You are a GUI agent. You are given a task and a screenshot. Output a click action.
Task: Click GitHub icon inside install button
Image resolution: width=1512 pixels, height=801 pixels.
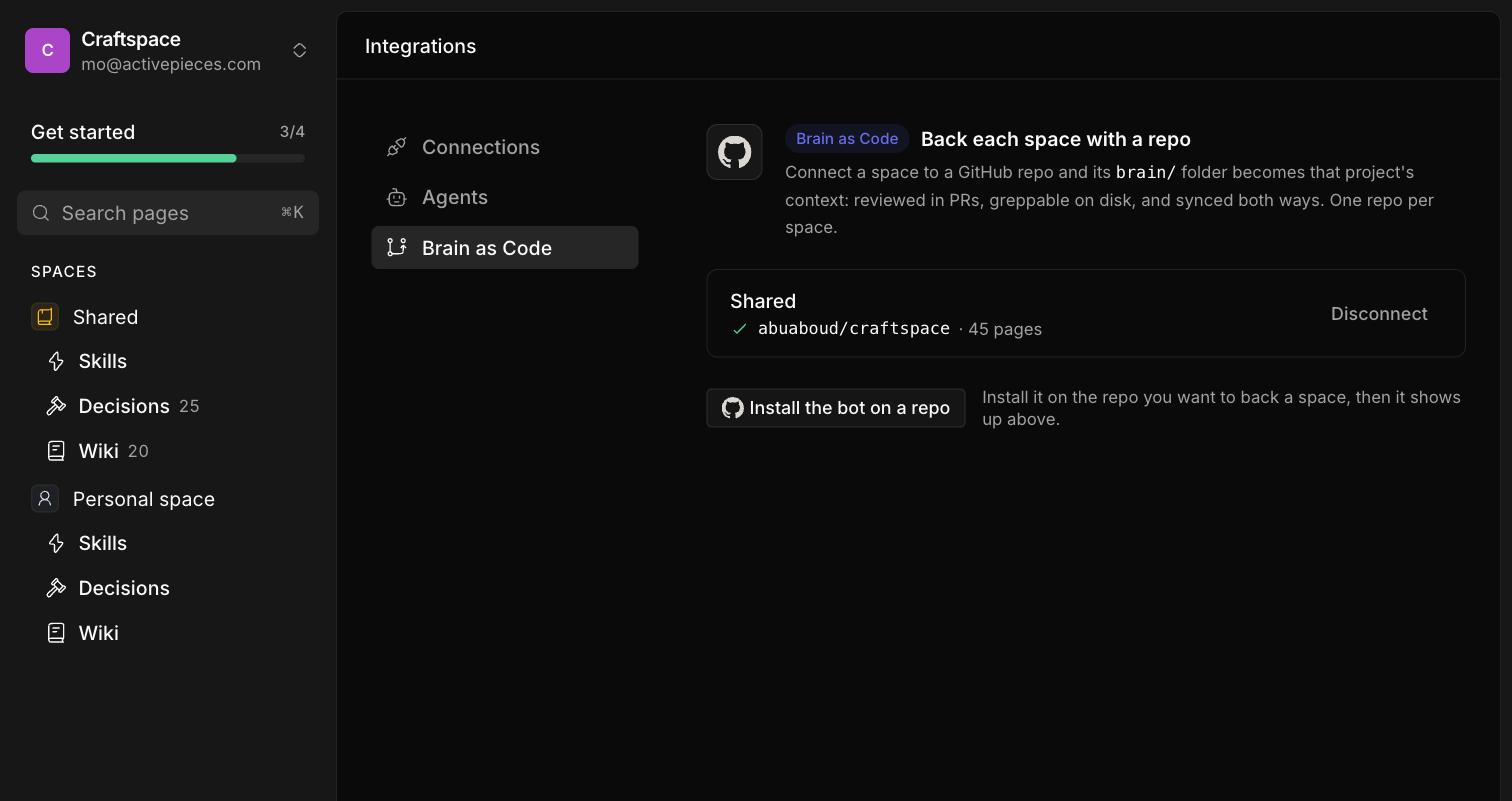733,408
